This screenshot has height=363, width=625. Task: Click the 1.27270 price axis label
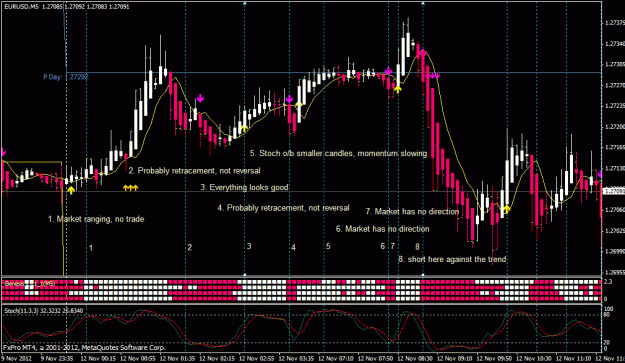click(614, 85)
